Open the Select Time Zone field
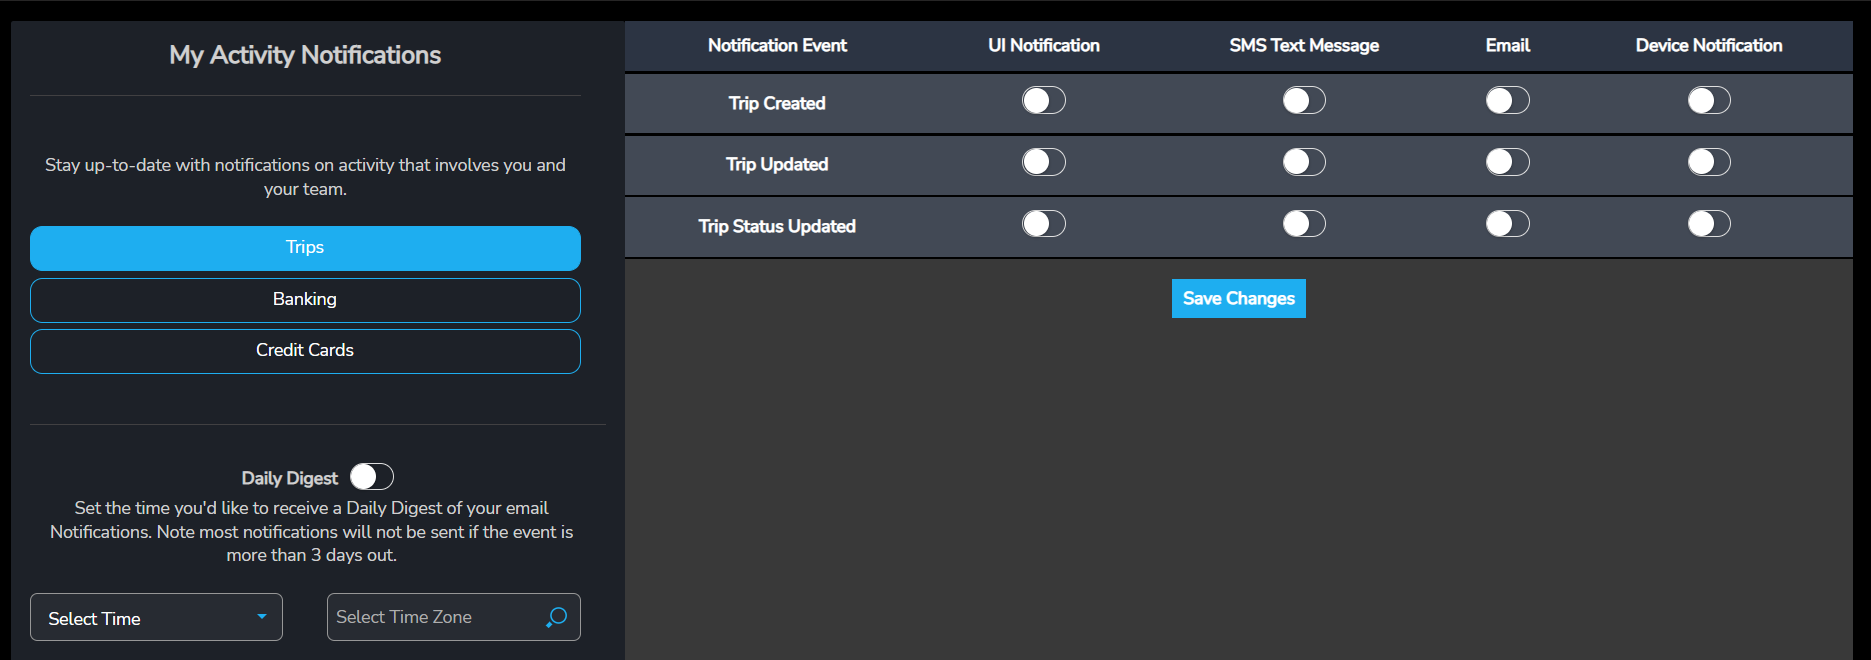 pyautogui.click(x=435, y=617)
